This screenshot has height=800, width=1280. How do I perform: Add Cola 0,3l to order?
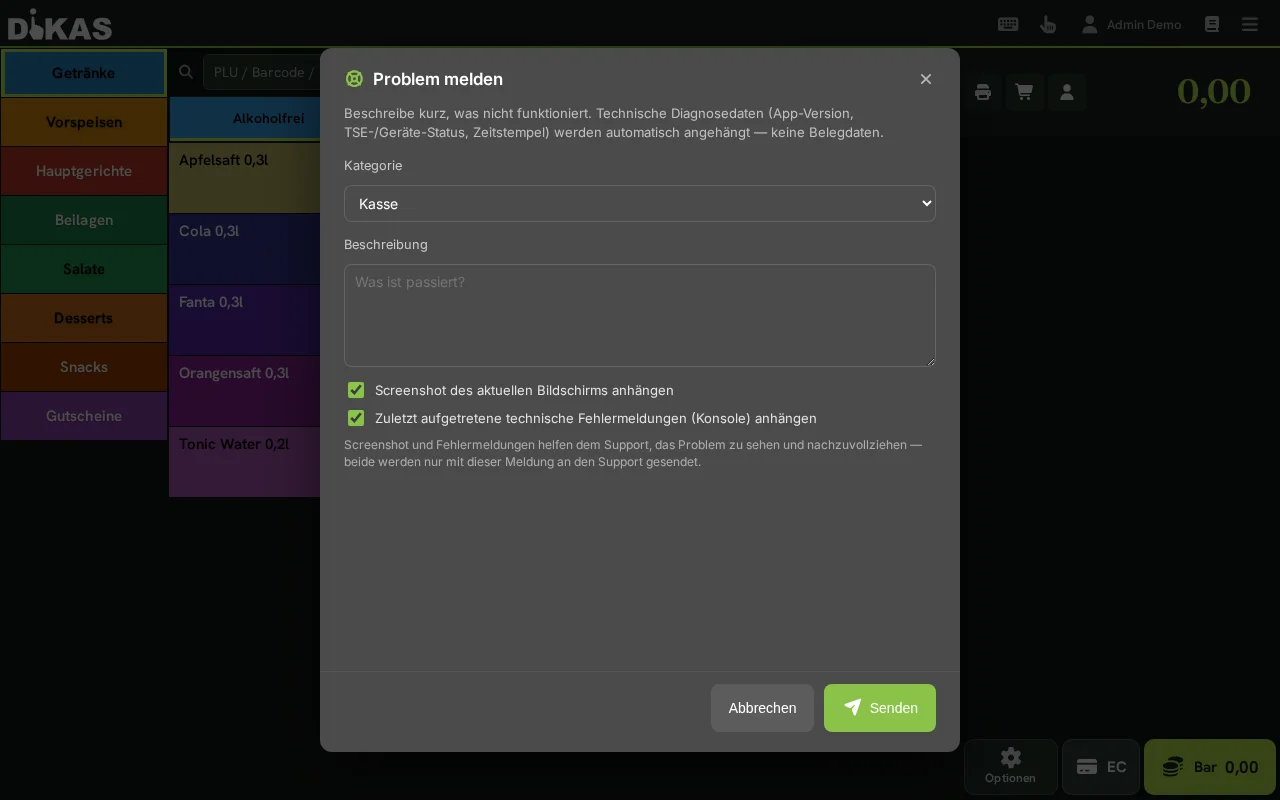[x=245, y=248]
